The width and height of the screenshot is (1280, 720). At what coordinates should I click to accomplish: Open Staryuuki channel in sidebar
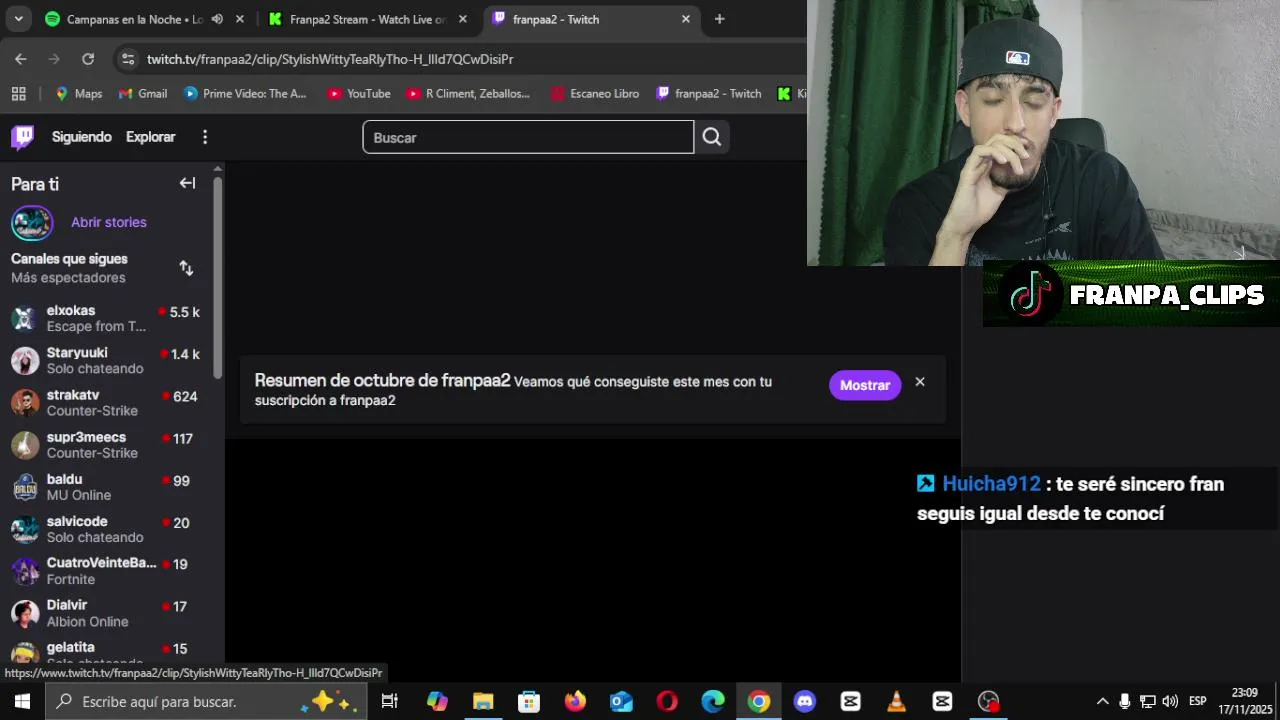105,360
